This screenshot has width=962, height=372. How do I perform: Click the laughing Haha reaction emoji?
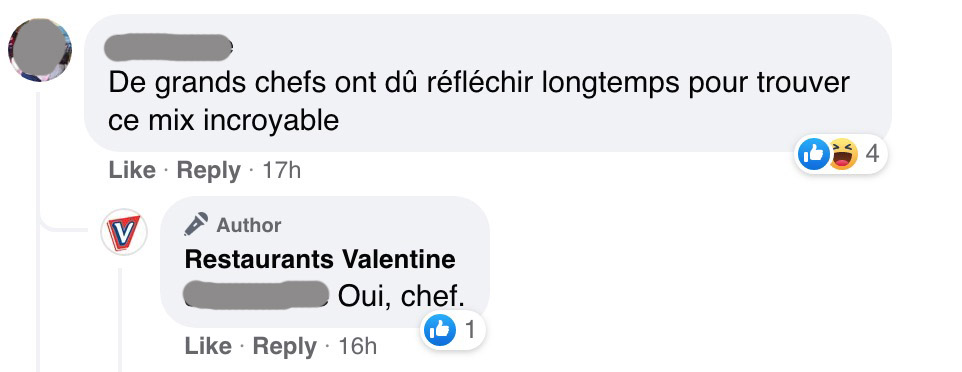click(x=843, y=153)
